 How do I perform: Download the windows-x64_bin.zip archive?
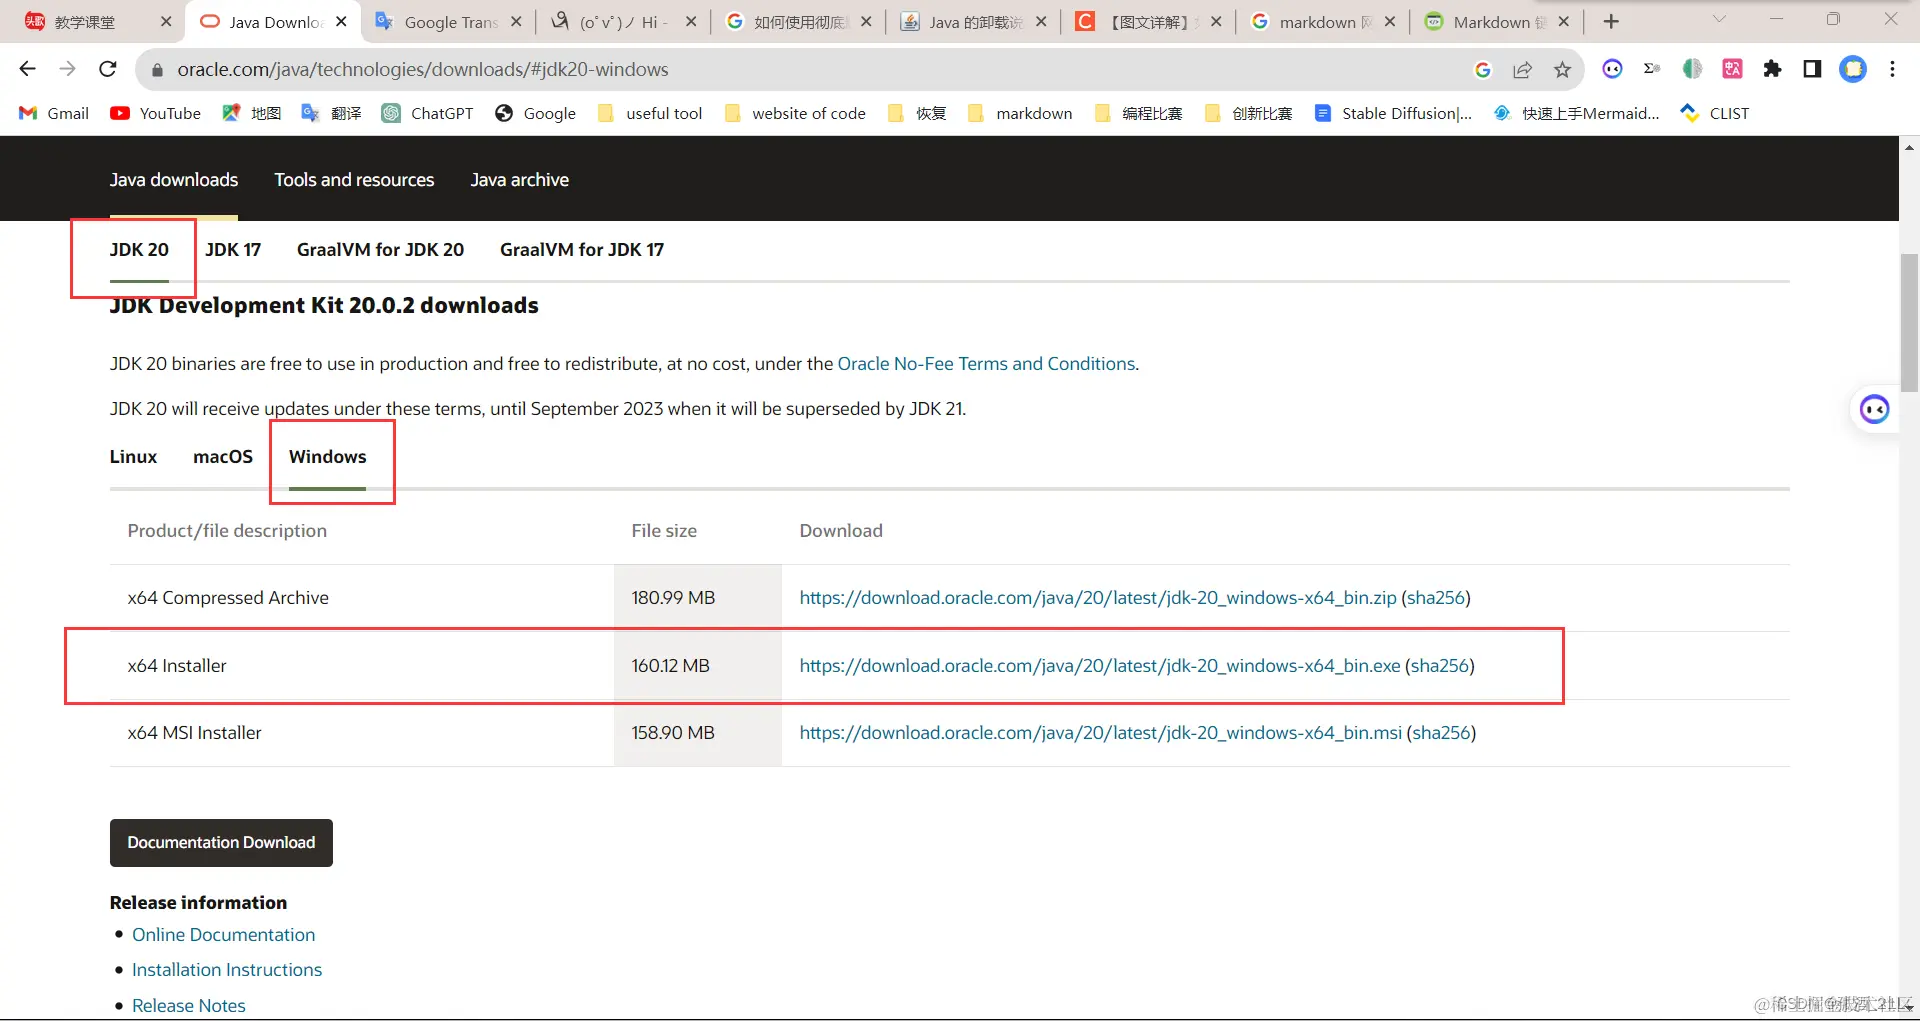click(x=1098, y=598)
